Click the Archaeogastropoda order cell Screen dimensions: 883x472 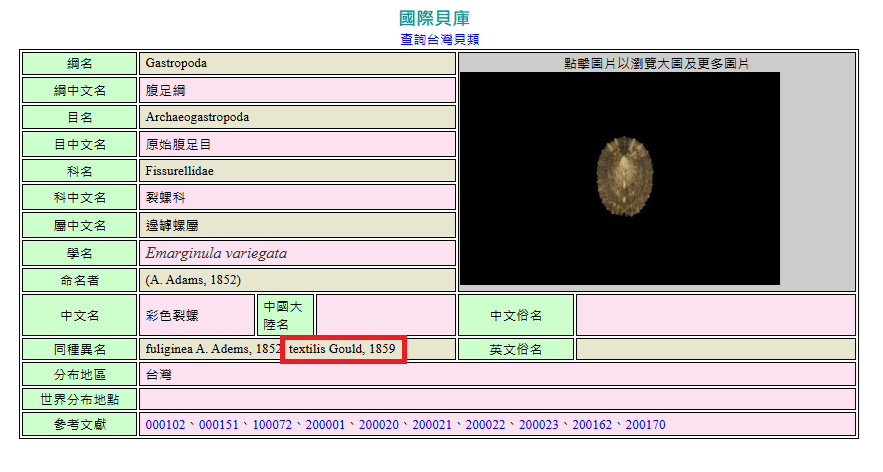click(297, 117)
